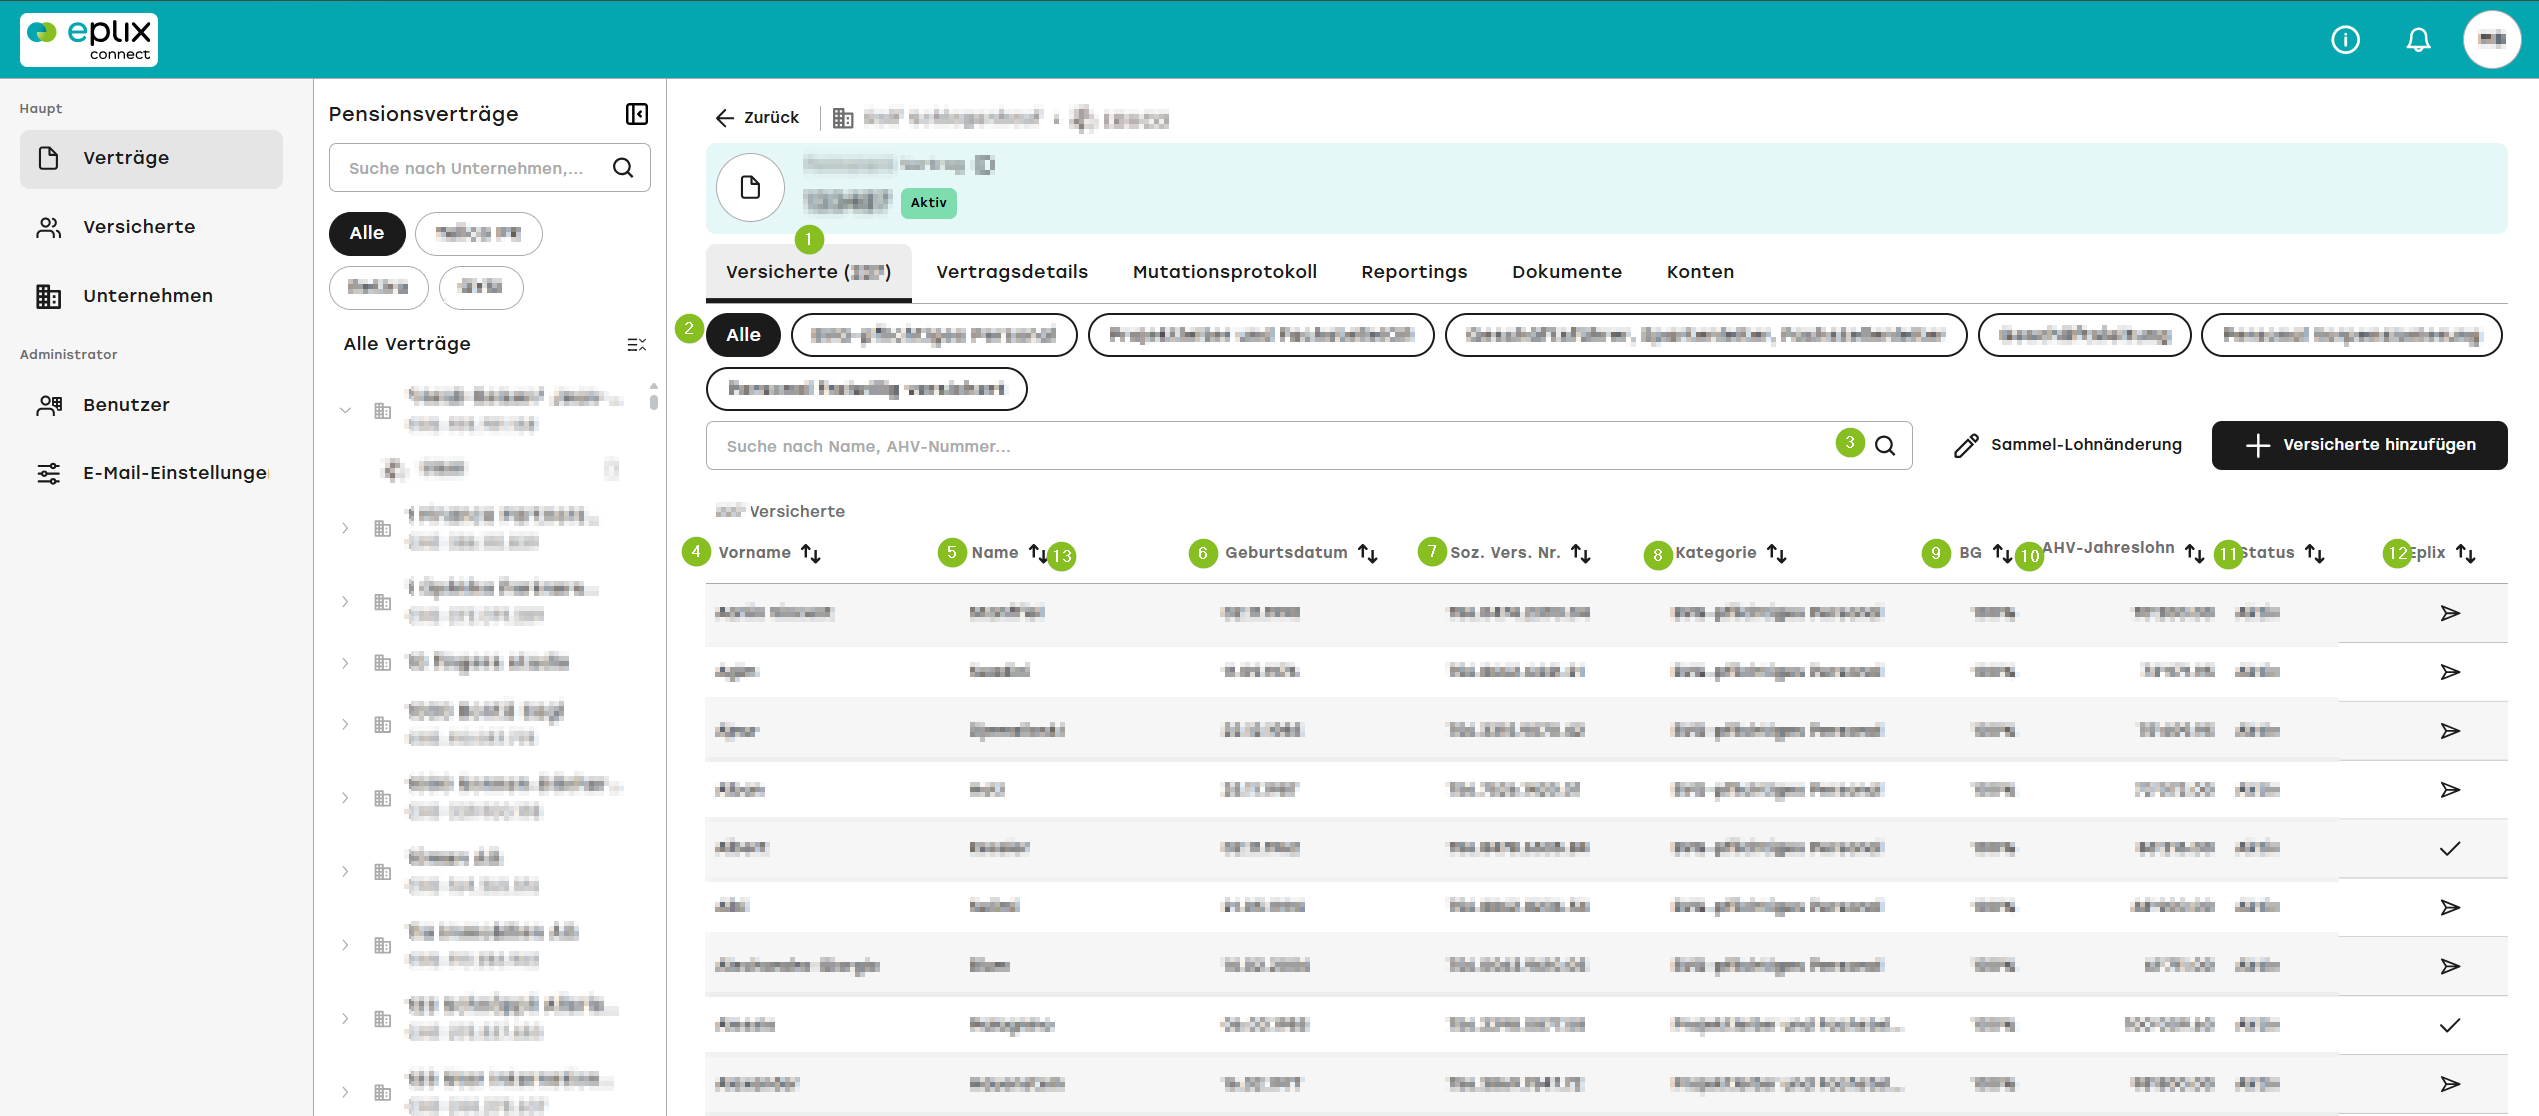The height and width of the screenshot is (1116, 2539).
Task: Sort the table by Vorname
Action: (x=811, y=553)
